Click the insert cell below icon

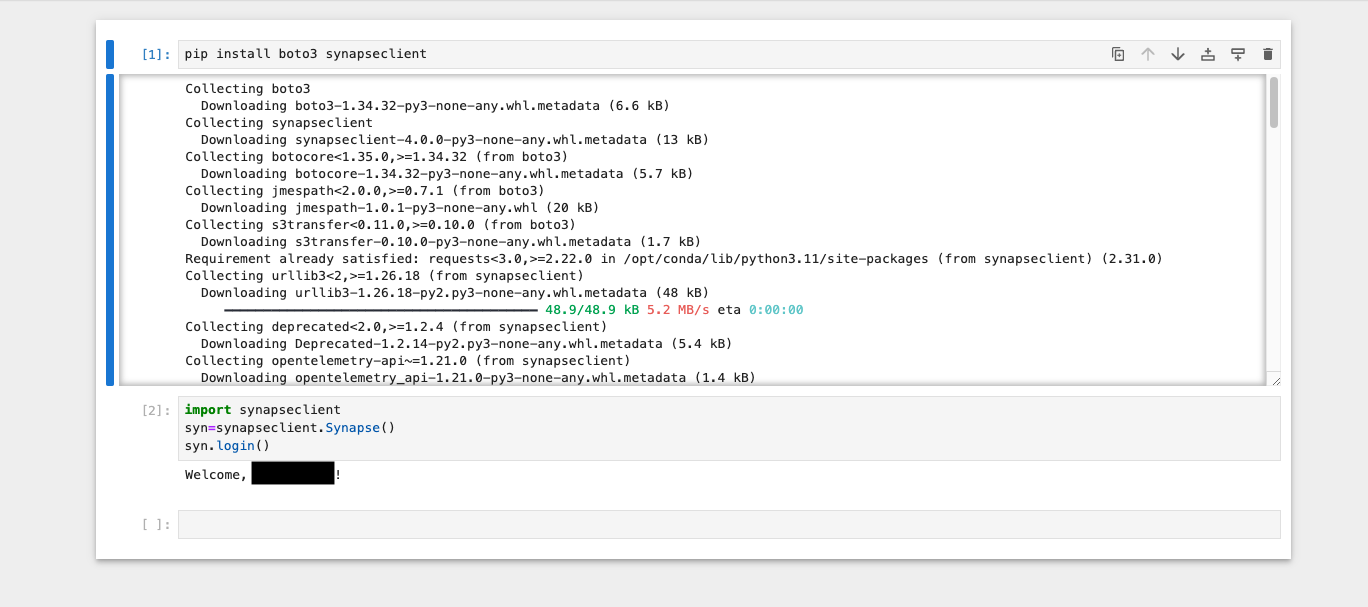tap(1238, 54)
